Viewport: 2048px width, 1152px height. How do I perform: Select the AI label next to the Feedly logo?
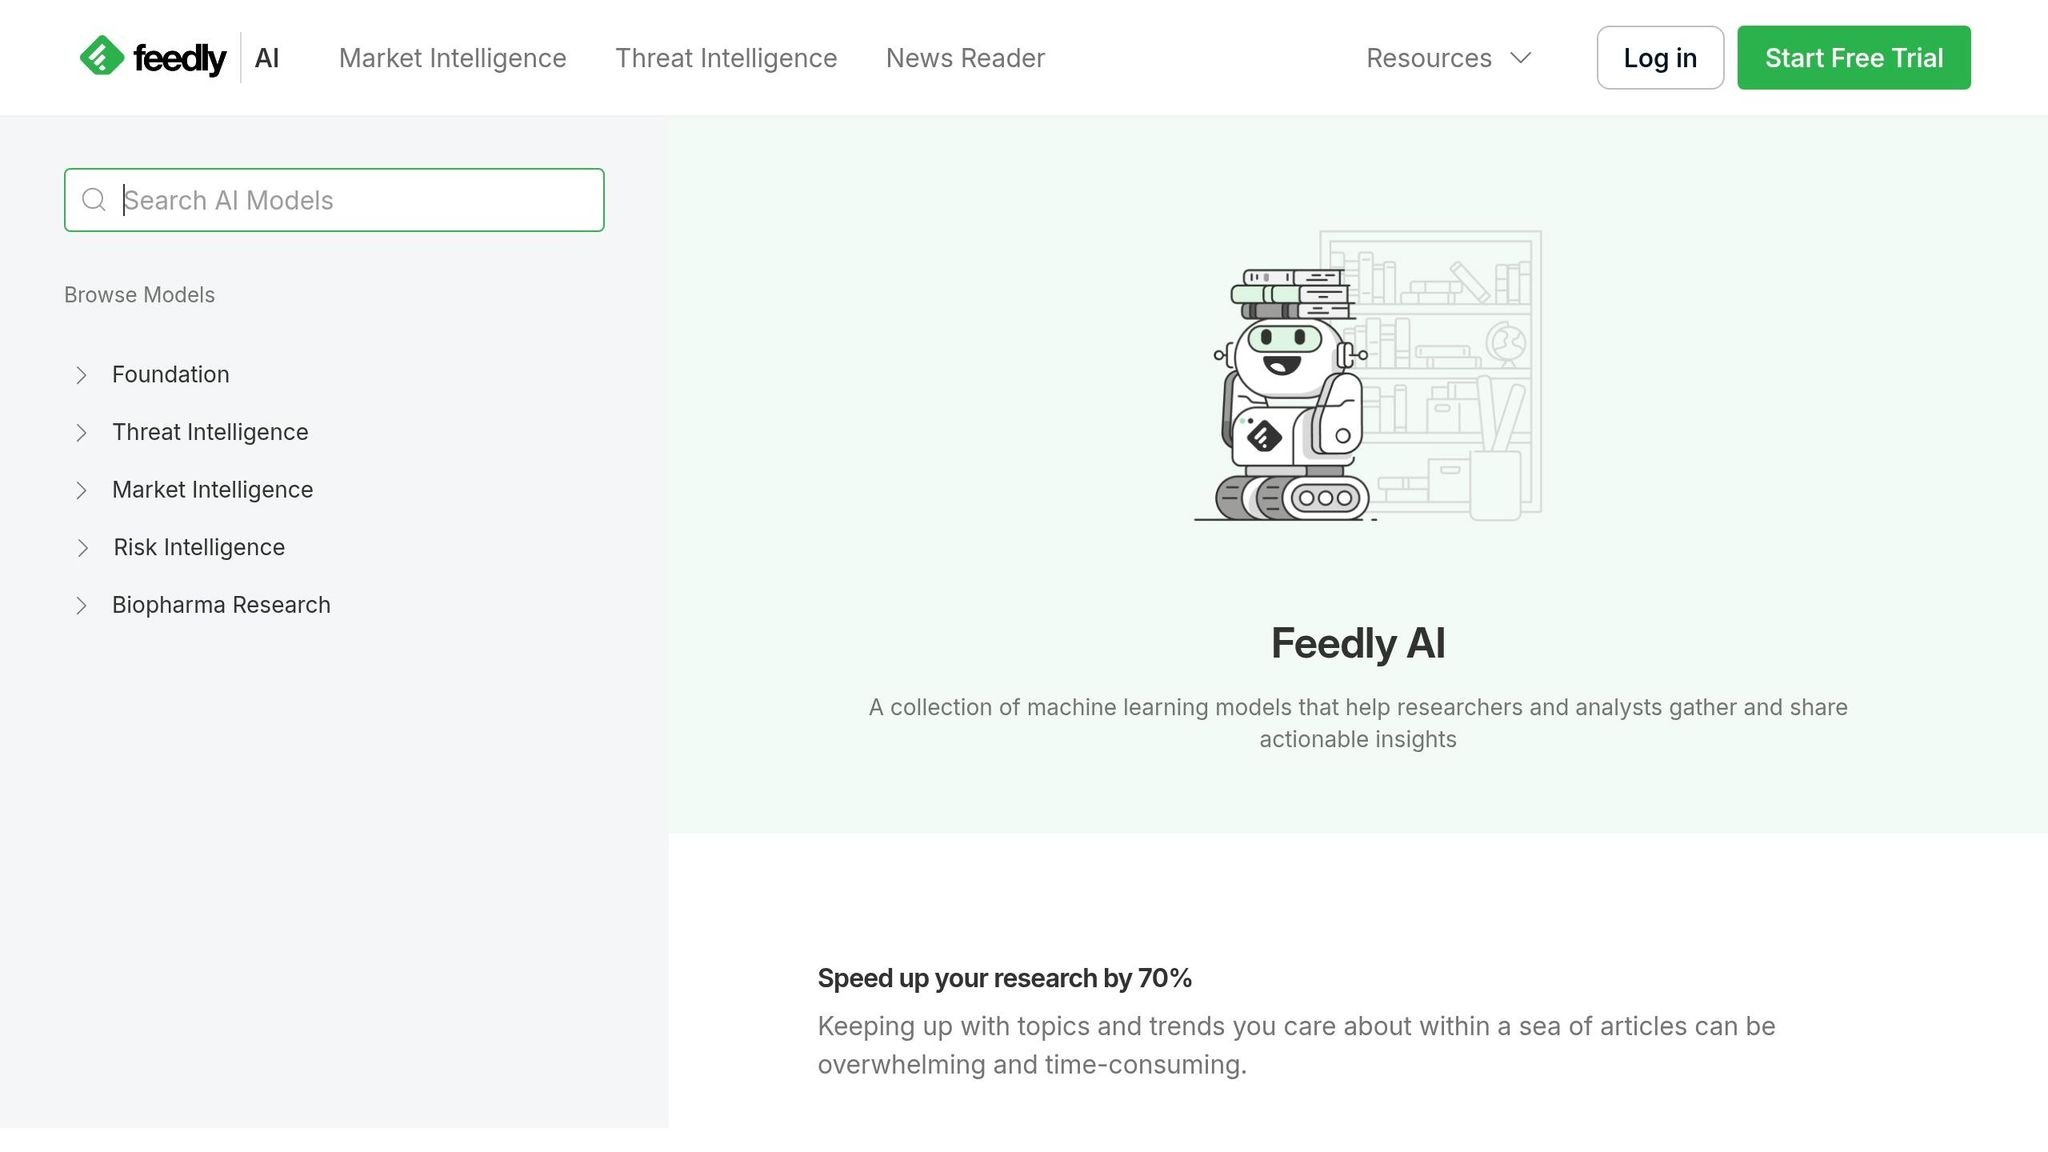pyautogui.click(x=266, y=57)
